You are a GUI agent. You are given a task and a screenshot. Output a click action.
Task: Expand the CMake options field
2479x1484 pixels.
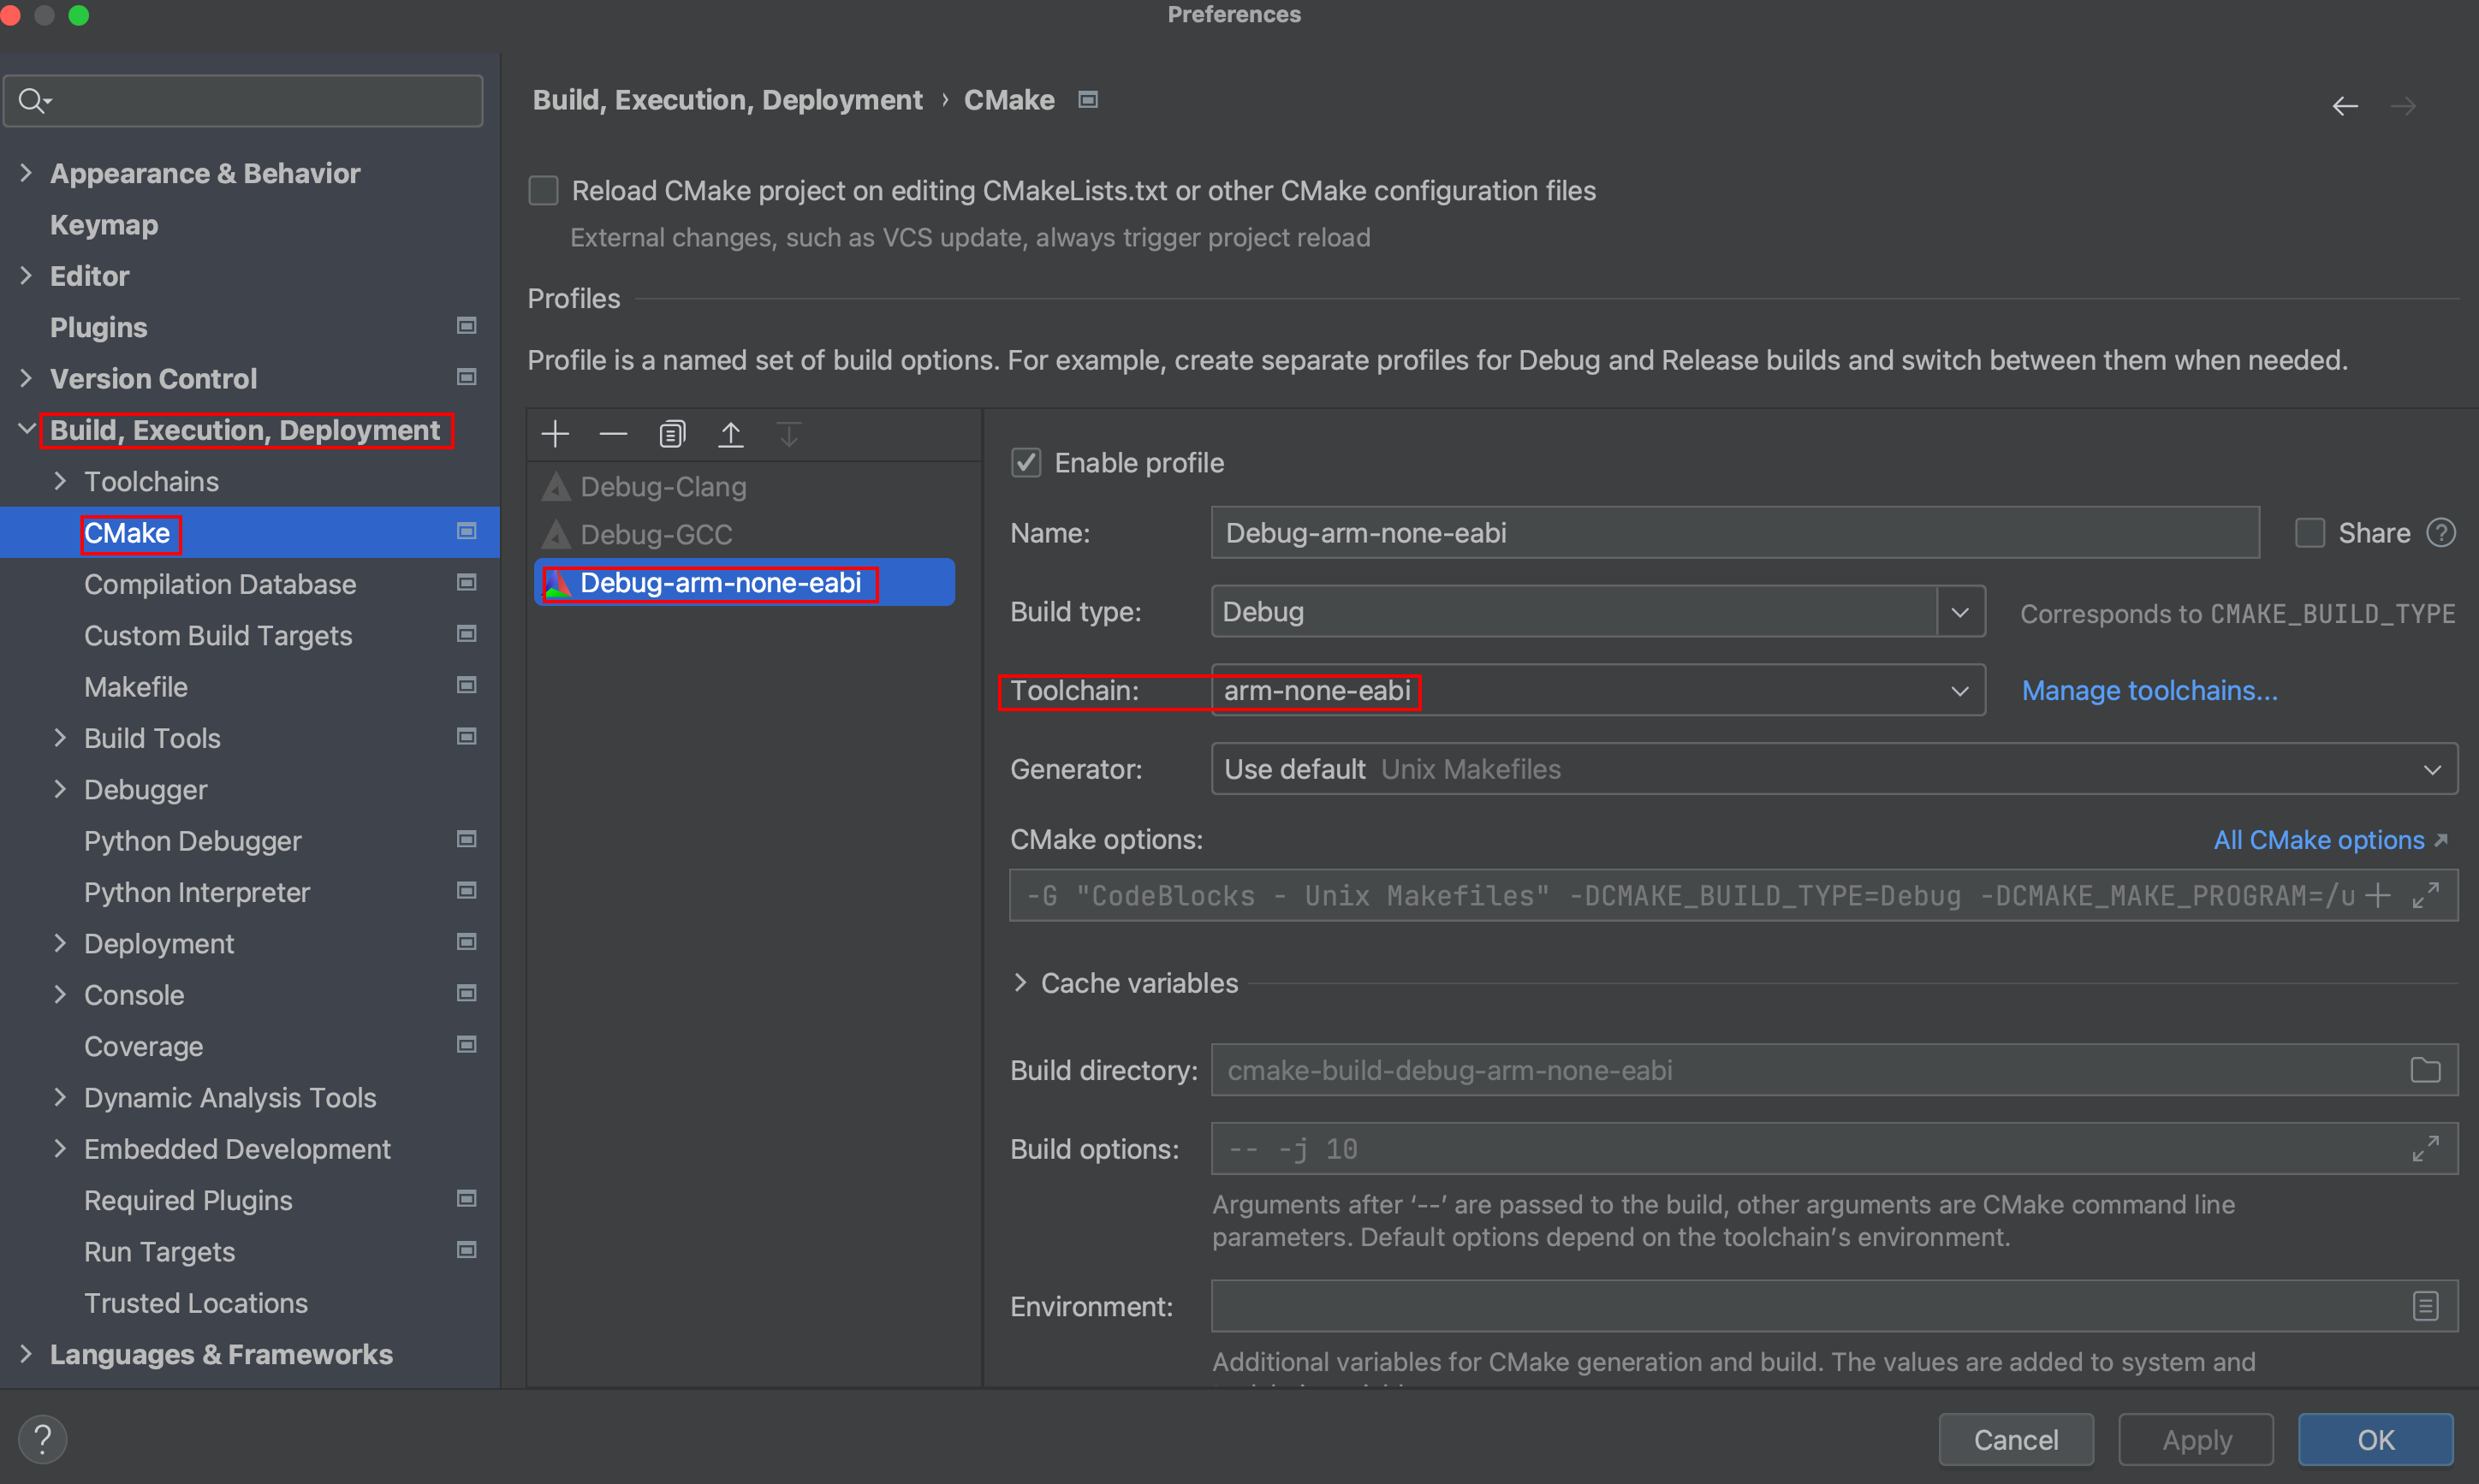(x=2425, y=895)
